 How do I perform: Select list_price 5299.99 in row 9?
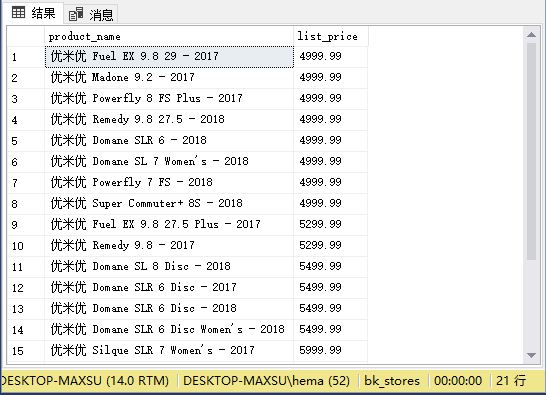pos(330,225)
